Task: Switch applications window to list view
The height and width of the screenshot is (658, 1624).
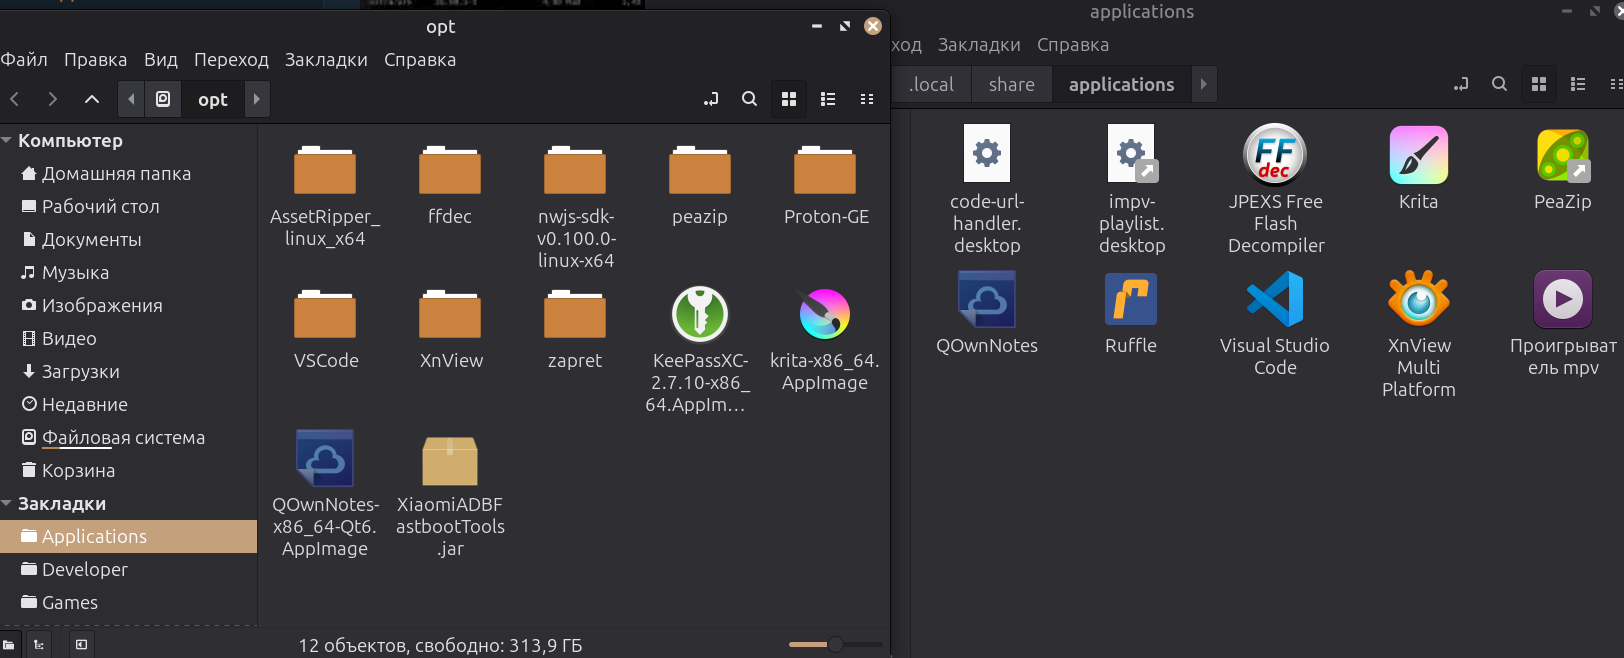Action: pyautogui.click(x=1578, y=84)
